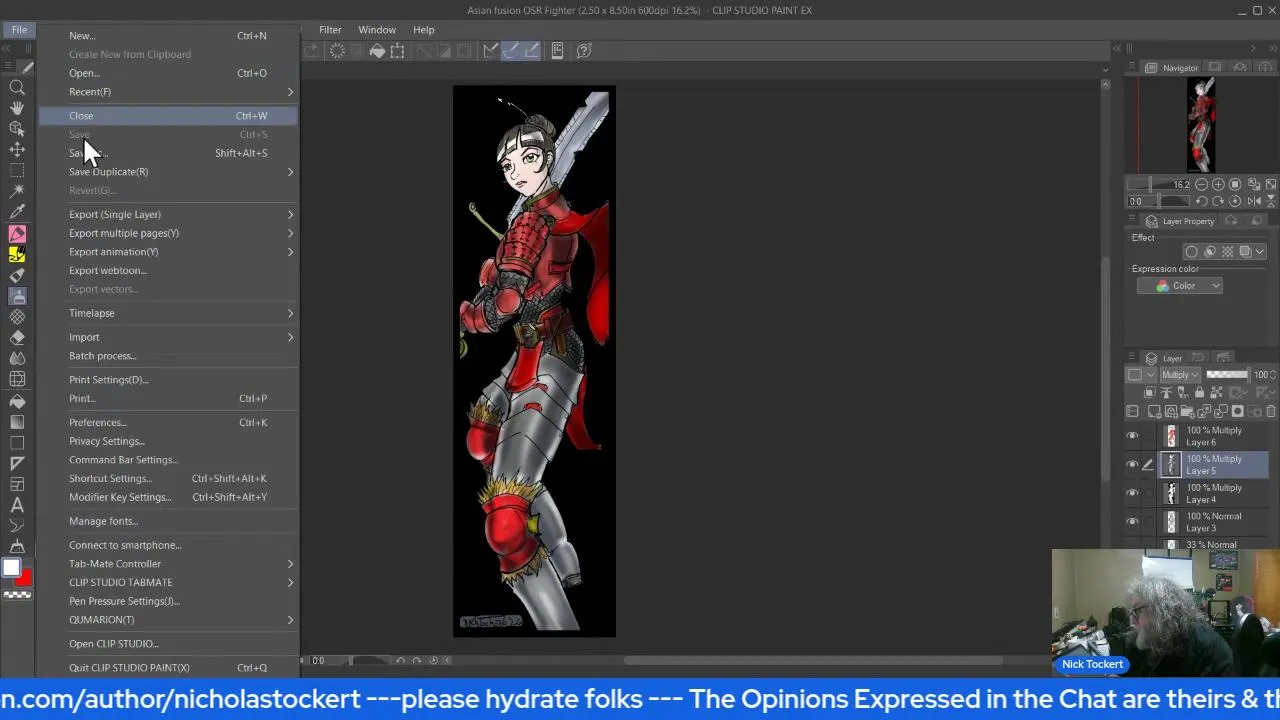Screen dimensions: 1280x720
Task: Open the Effect options arrow dropdown
Action: pos(1260,252)
